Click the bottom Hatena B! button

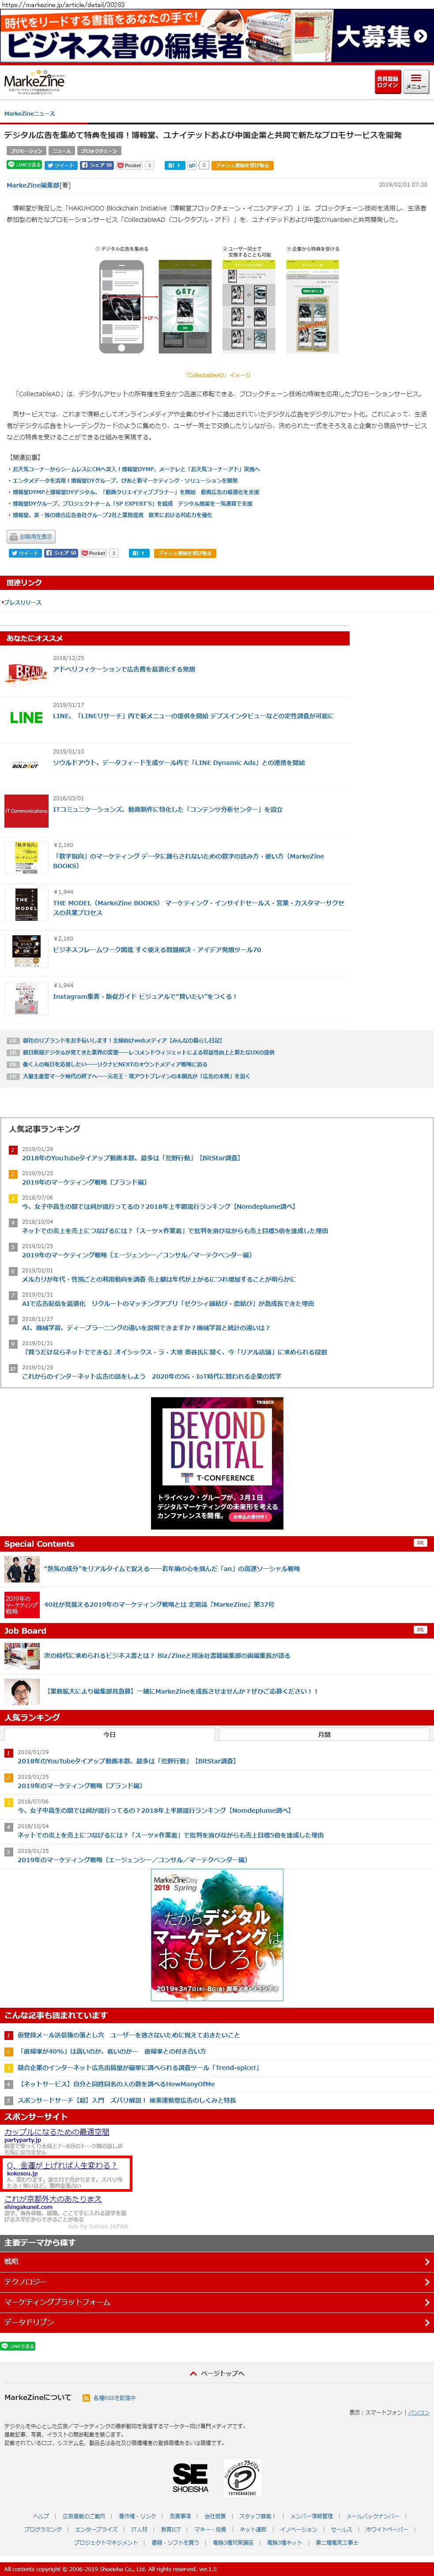coord(139,553)
